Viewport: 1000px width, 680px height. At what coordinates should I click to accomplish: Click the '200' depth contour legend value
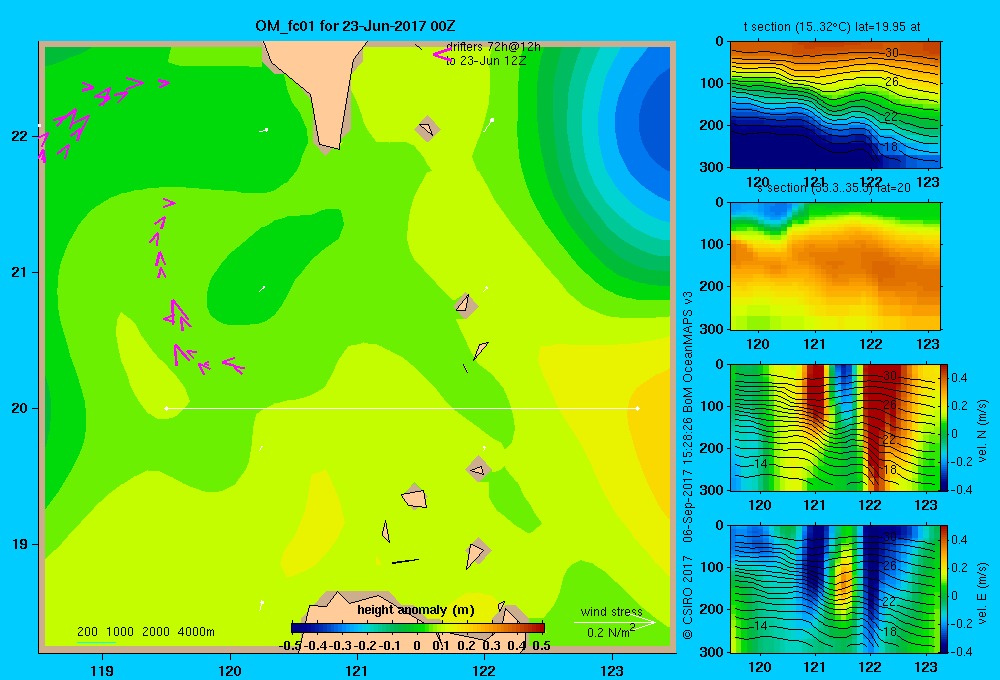tap(87, 632)
